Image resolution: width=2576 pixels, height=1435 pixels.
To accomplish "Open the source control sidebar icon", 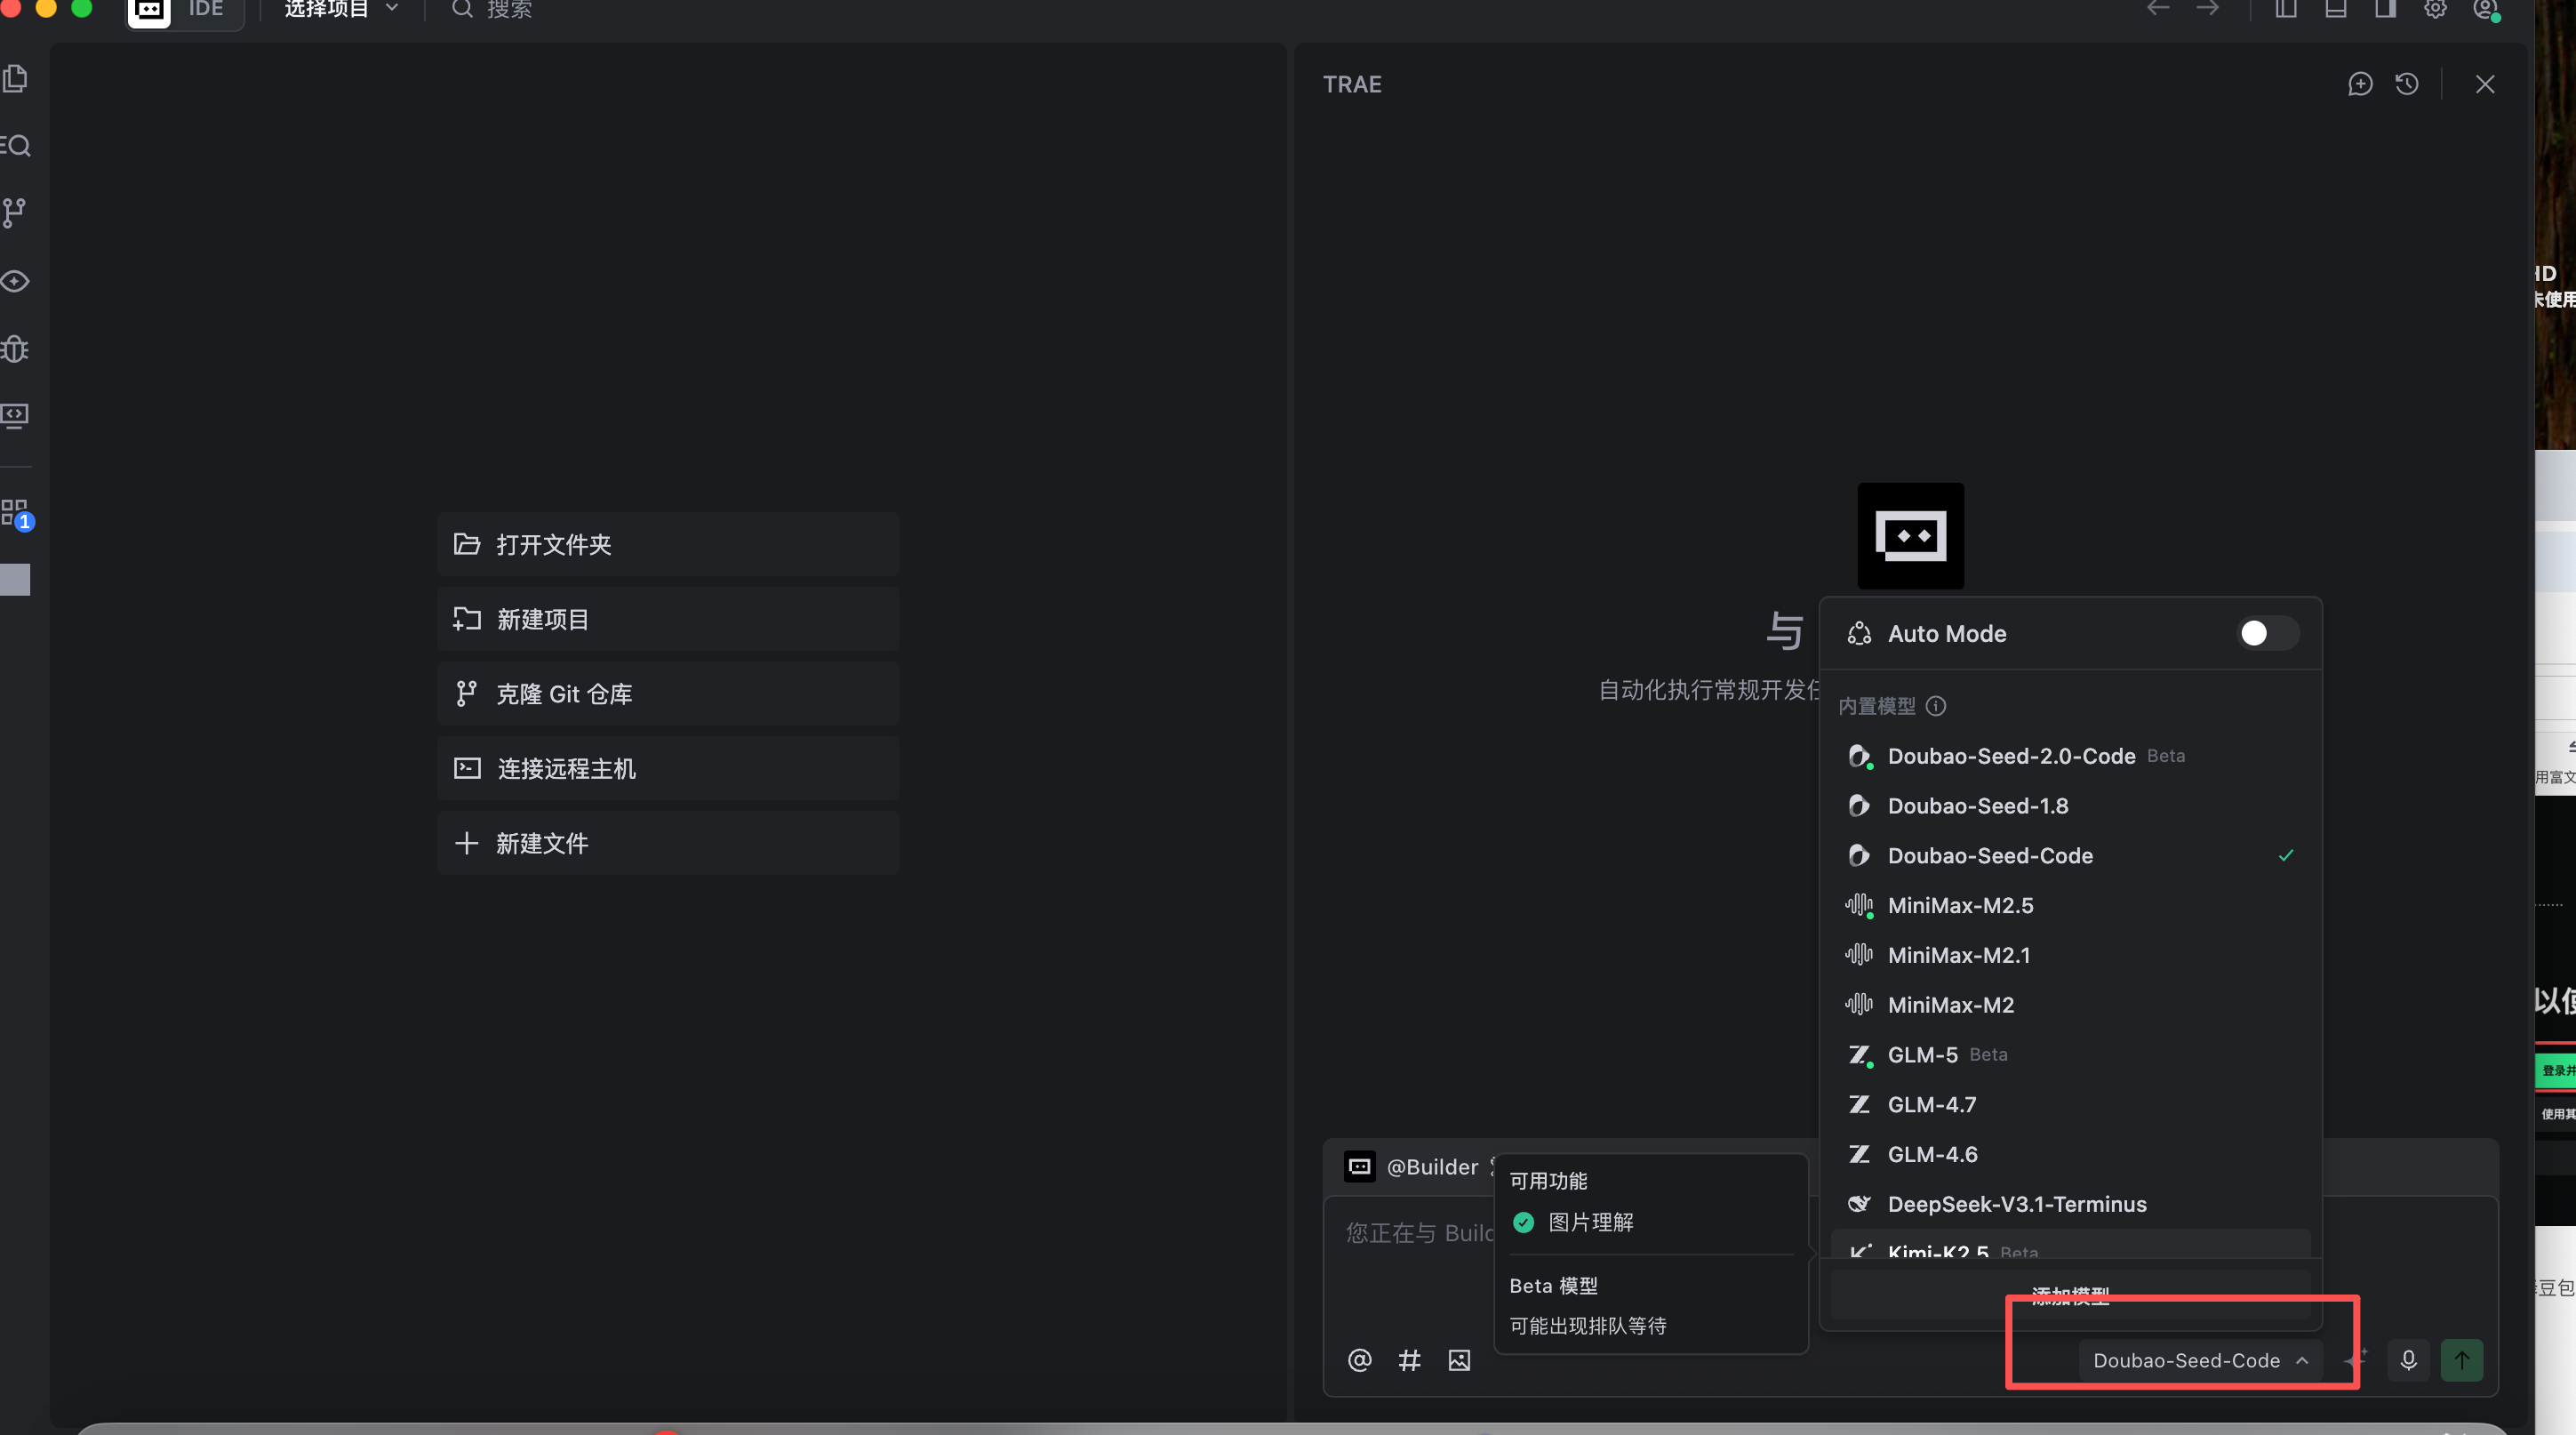I will click(15, 212).
